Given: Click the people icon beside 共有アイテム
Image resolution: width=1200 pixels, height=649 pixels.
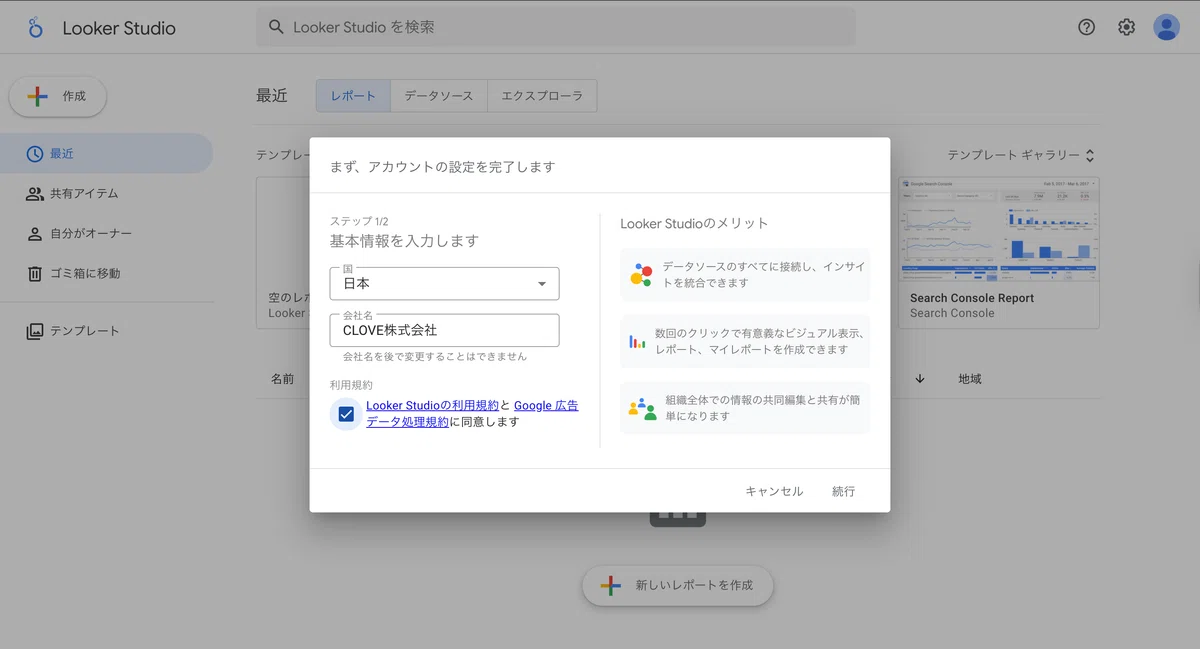Looking at the screenshot, I should (35, 193).
